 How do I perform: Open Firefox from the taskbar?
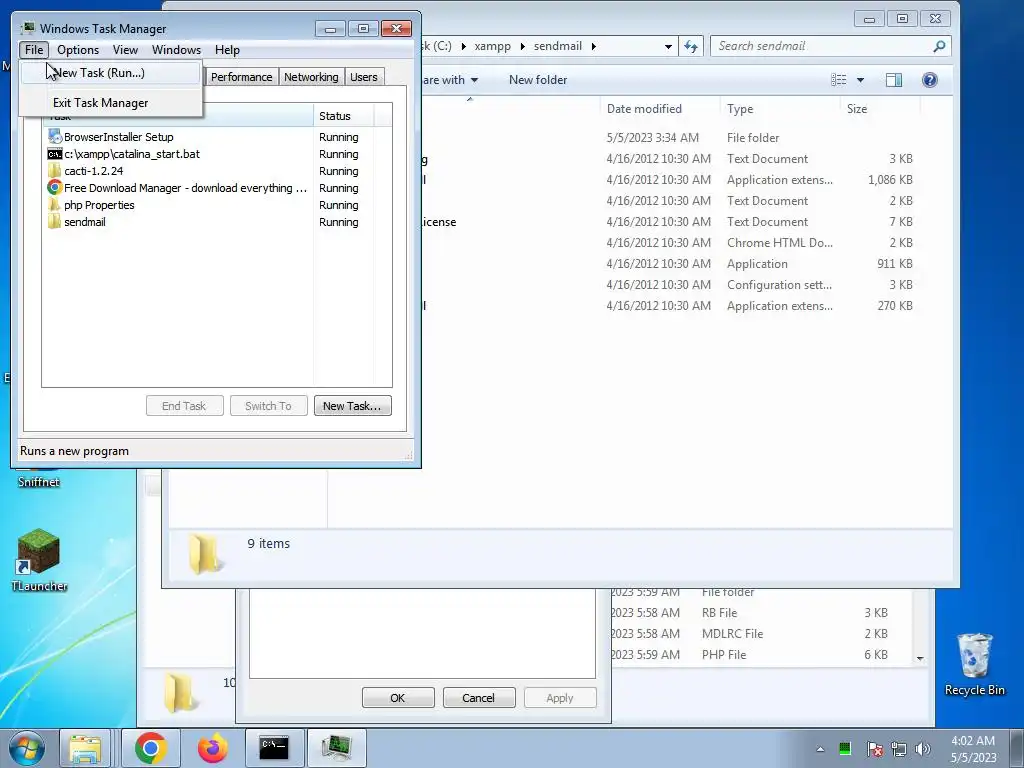click(213, 748)
